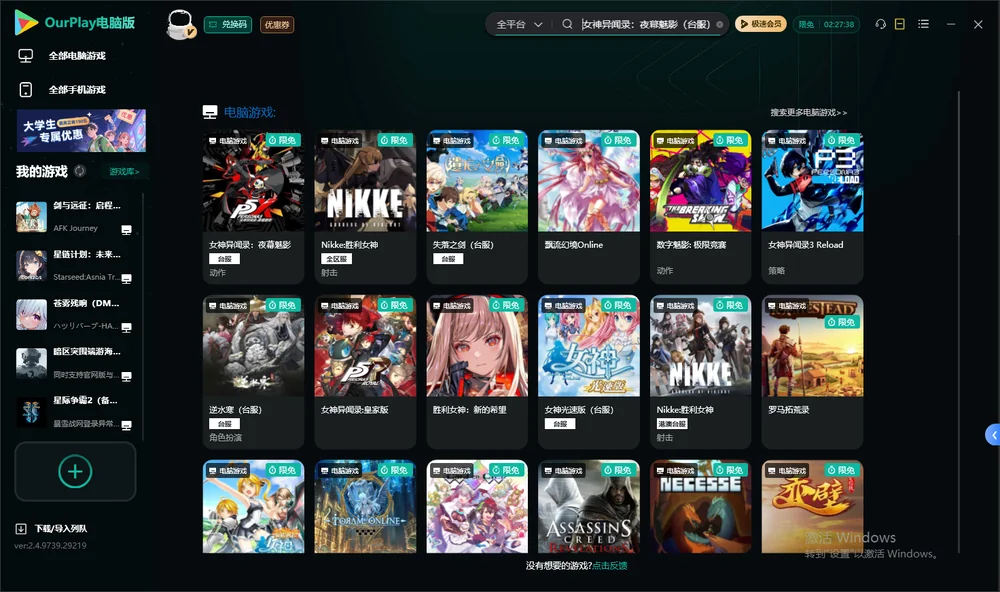Open the 罗马拓荒录 game card

tap(812, 372)
